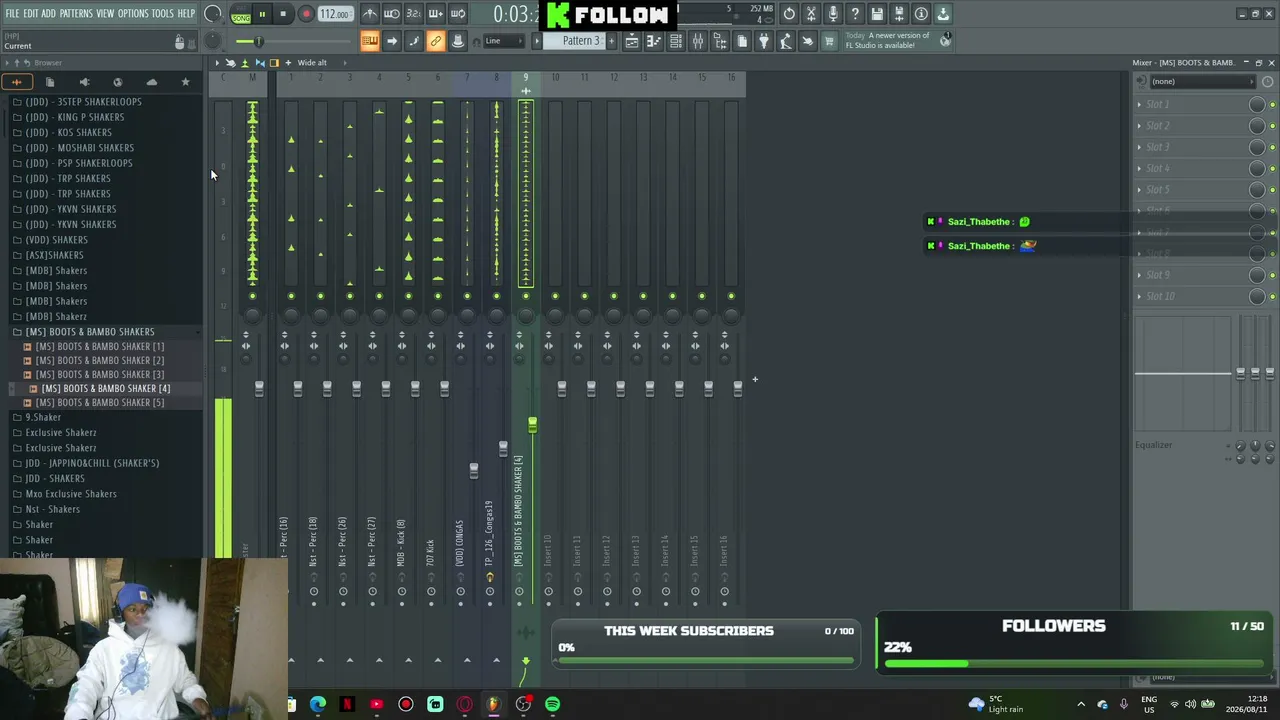Open the HELP menu

[x=187, y=14]
